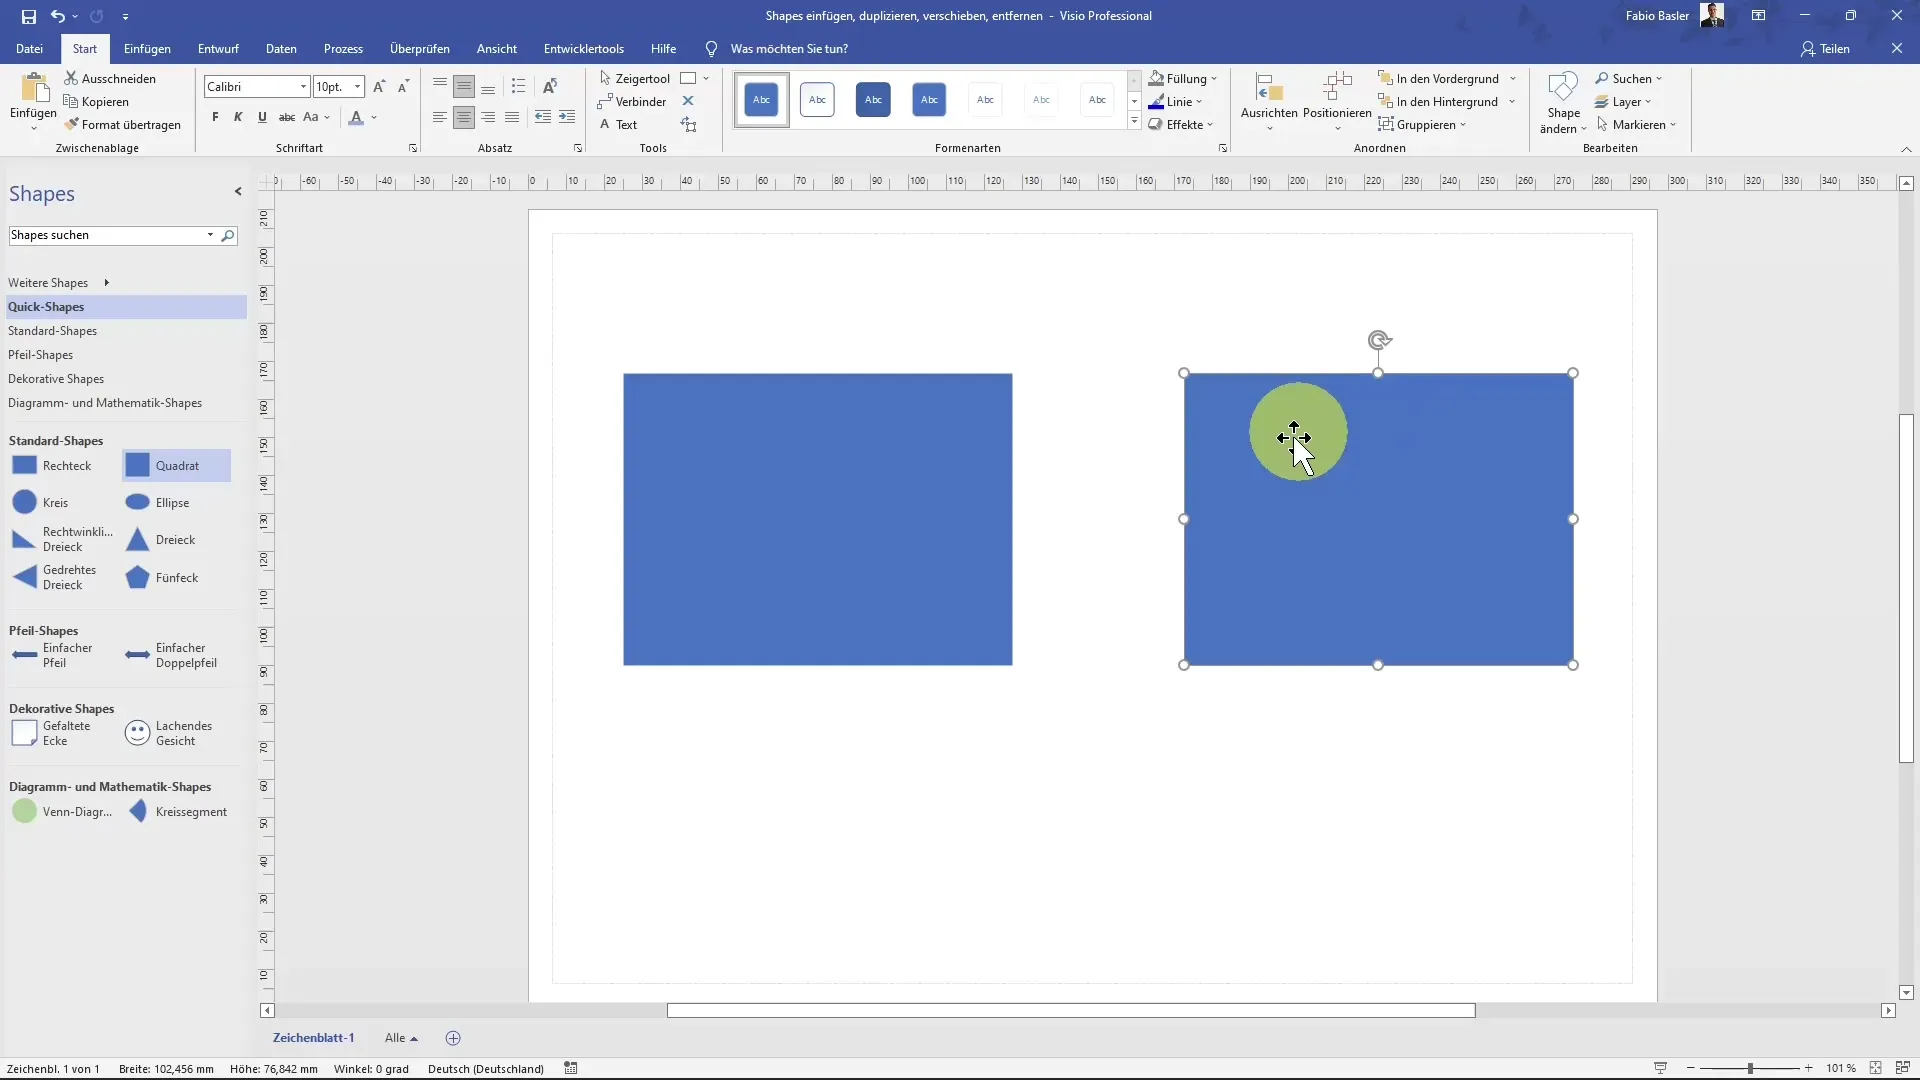Select the Zeigertool pointer tool
Viewport: 1920px width, 1080px height.
[634, 78]
